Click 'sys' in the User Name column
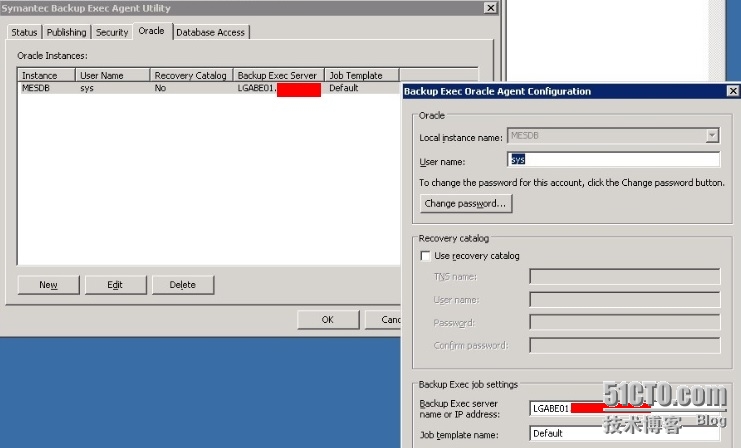Viewport: 741px width, 448px height. (x=87, y=88)
